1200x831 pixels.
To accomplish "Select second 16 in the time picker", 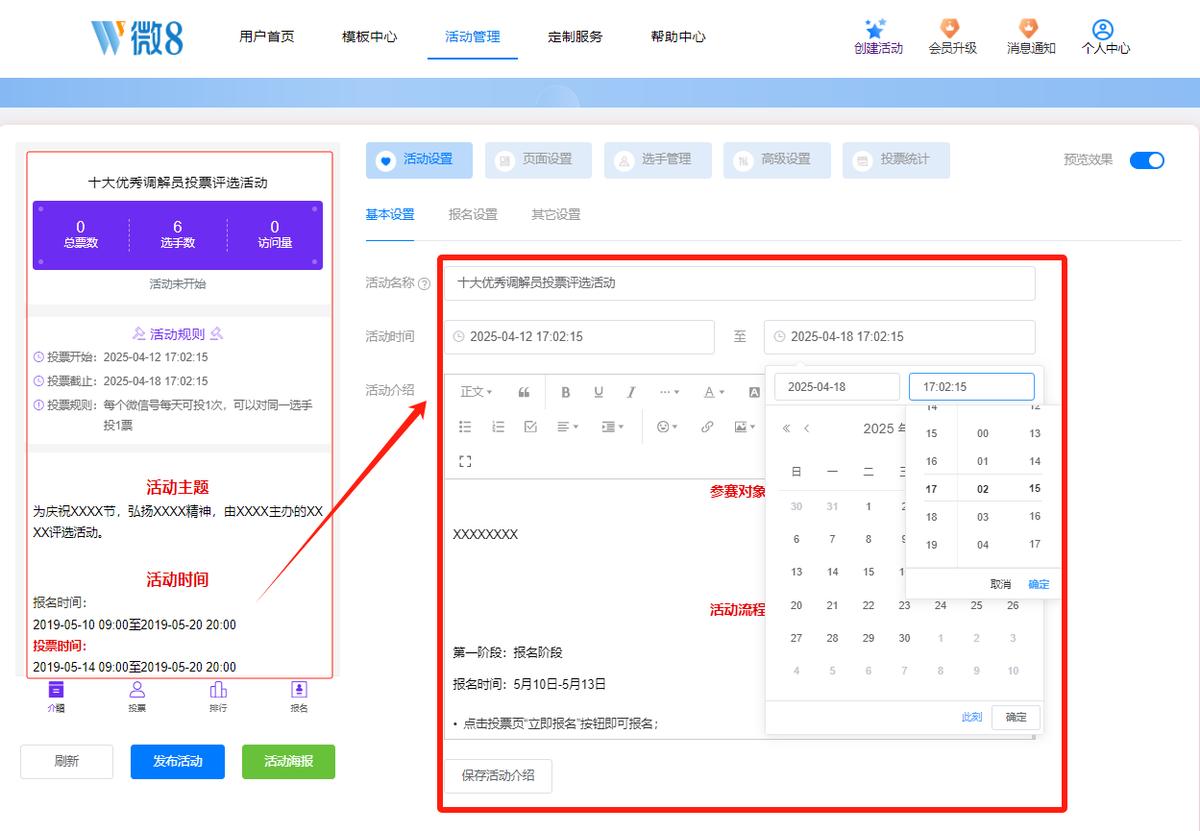I will coord(1035,517).
